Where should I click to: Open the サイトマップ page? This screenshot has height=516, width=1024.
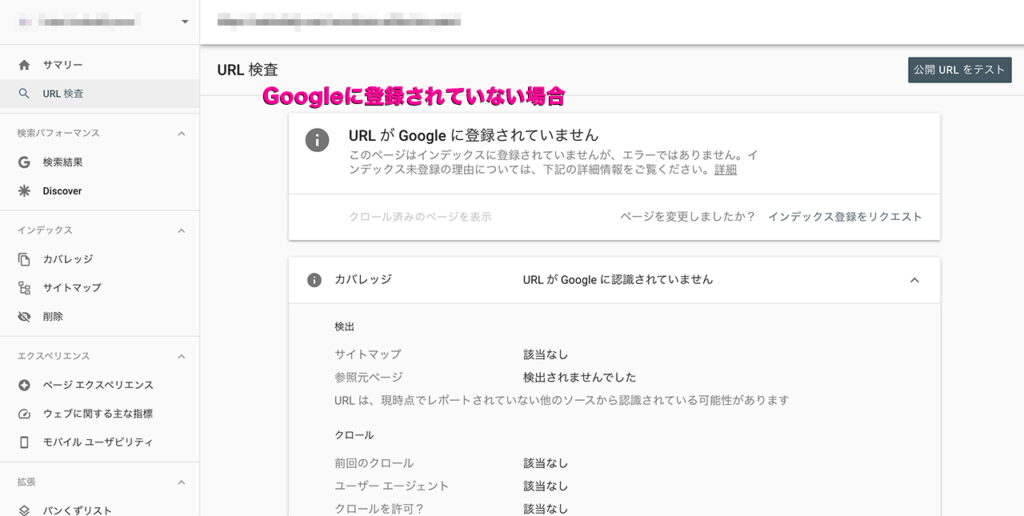[x=100, y=287]
